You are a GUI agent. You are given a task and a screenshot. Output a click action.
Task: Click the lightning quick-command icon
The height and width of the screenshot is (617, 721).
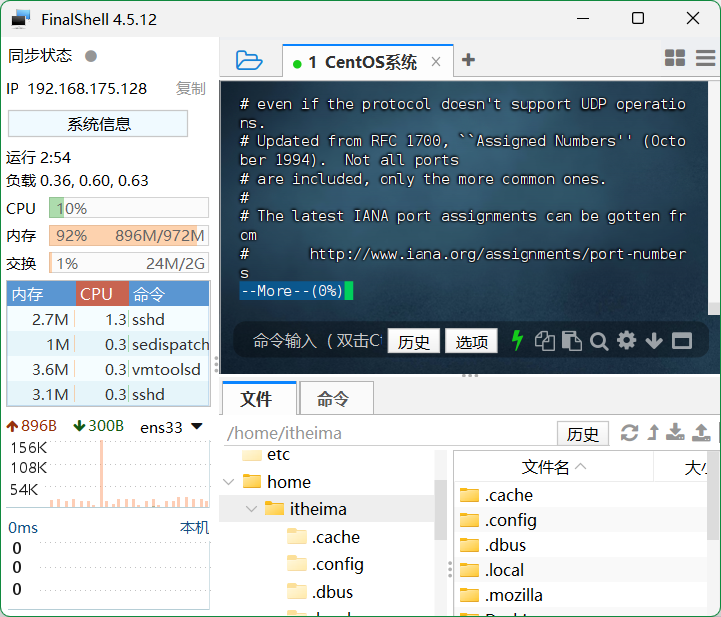[x=517, y=341]
